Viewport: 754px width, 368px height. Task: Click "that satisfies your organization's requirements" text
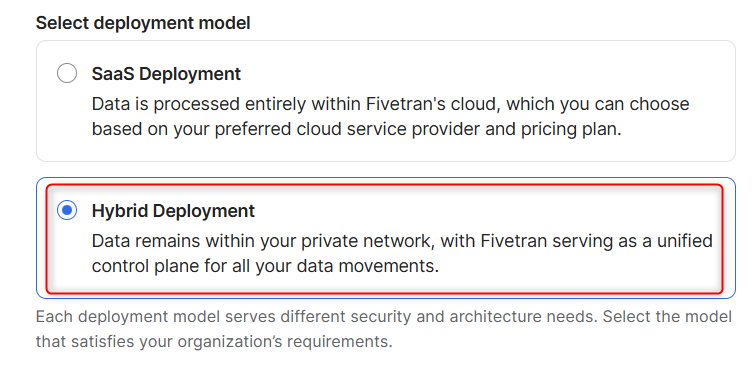(214, 342)
